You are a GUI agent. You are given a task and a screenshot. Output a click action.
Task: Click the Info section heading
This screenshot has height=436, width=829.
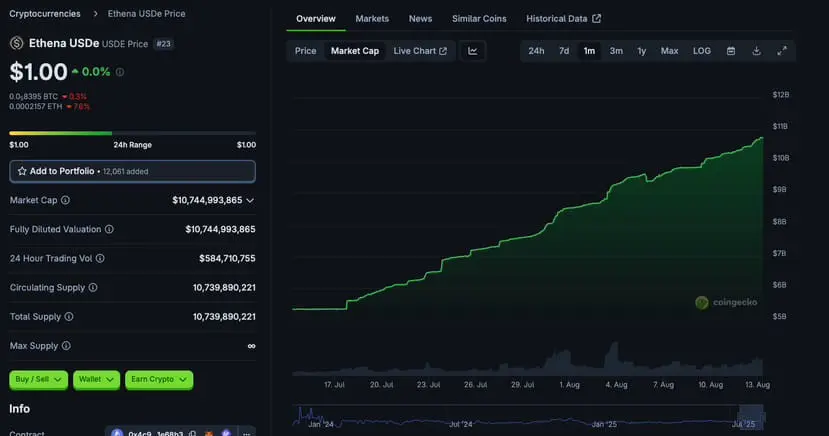tap(20, 409)
